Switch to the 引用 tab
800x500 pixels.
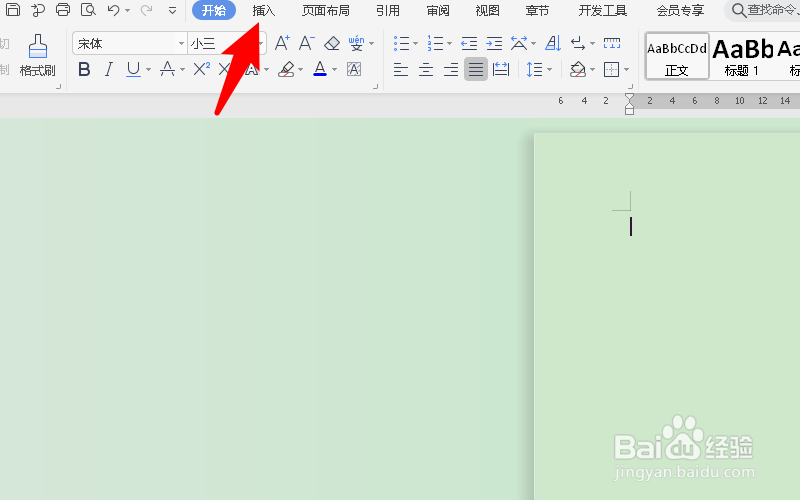click(388, 10)
